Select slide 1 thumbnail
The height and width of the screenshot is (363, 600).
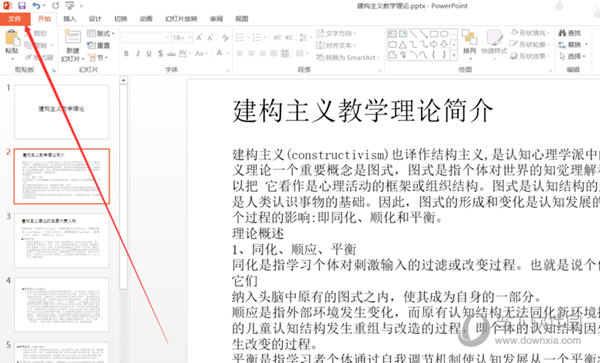coord(62,112)
